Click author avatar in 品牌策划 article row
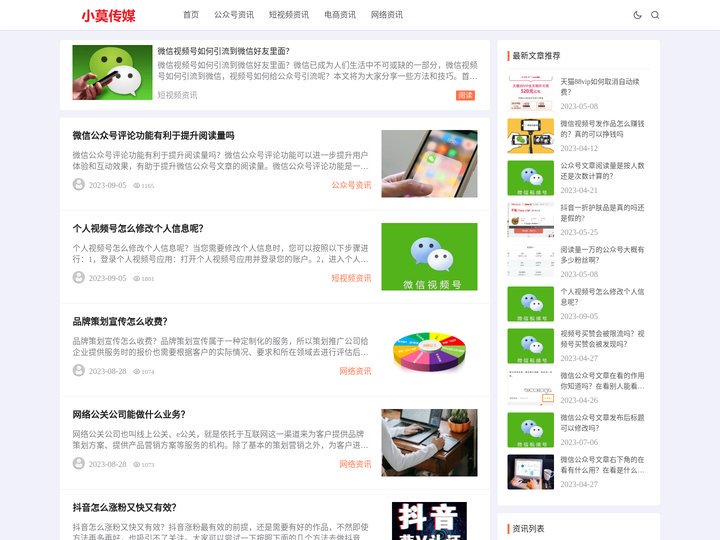 (x=79, y=370)
